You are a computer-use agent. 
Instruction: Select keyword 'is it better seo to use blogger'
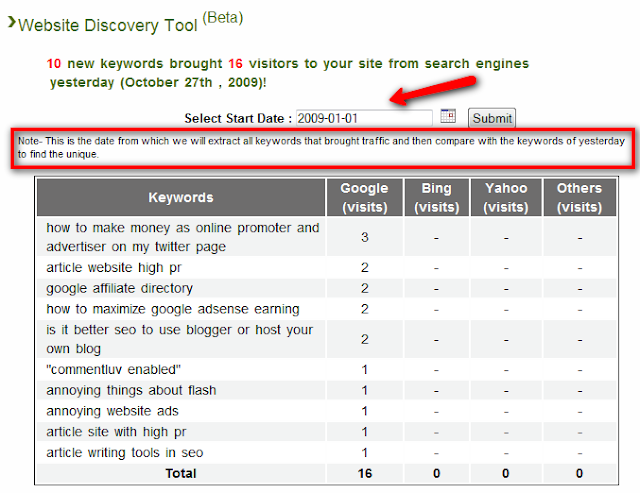(180, 339)
